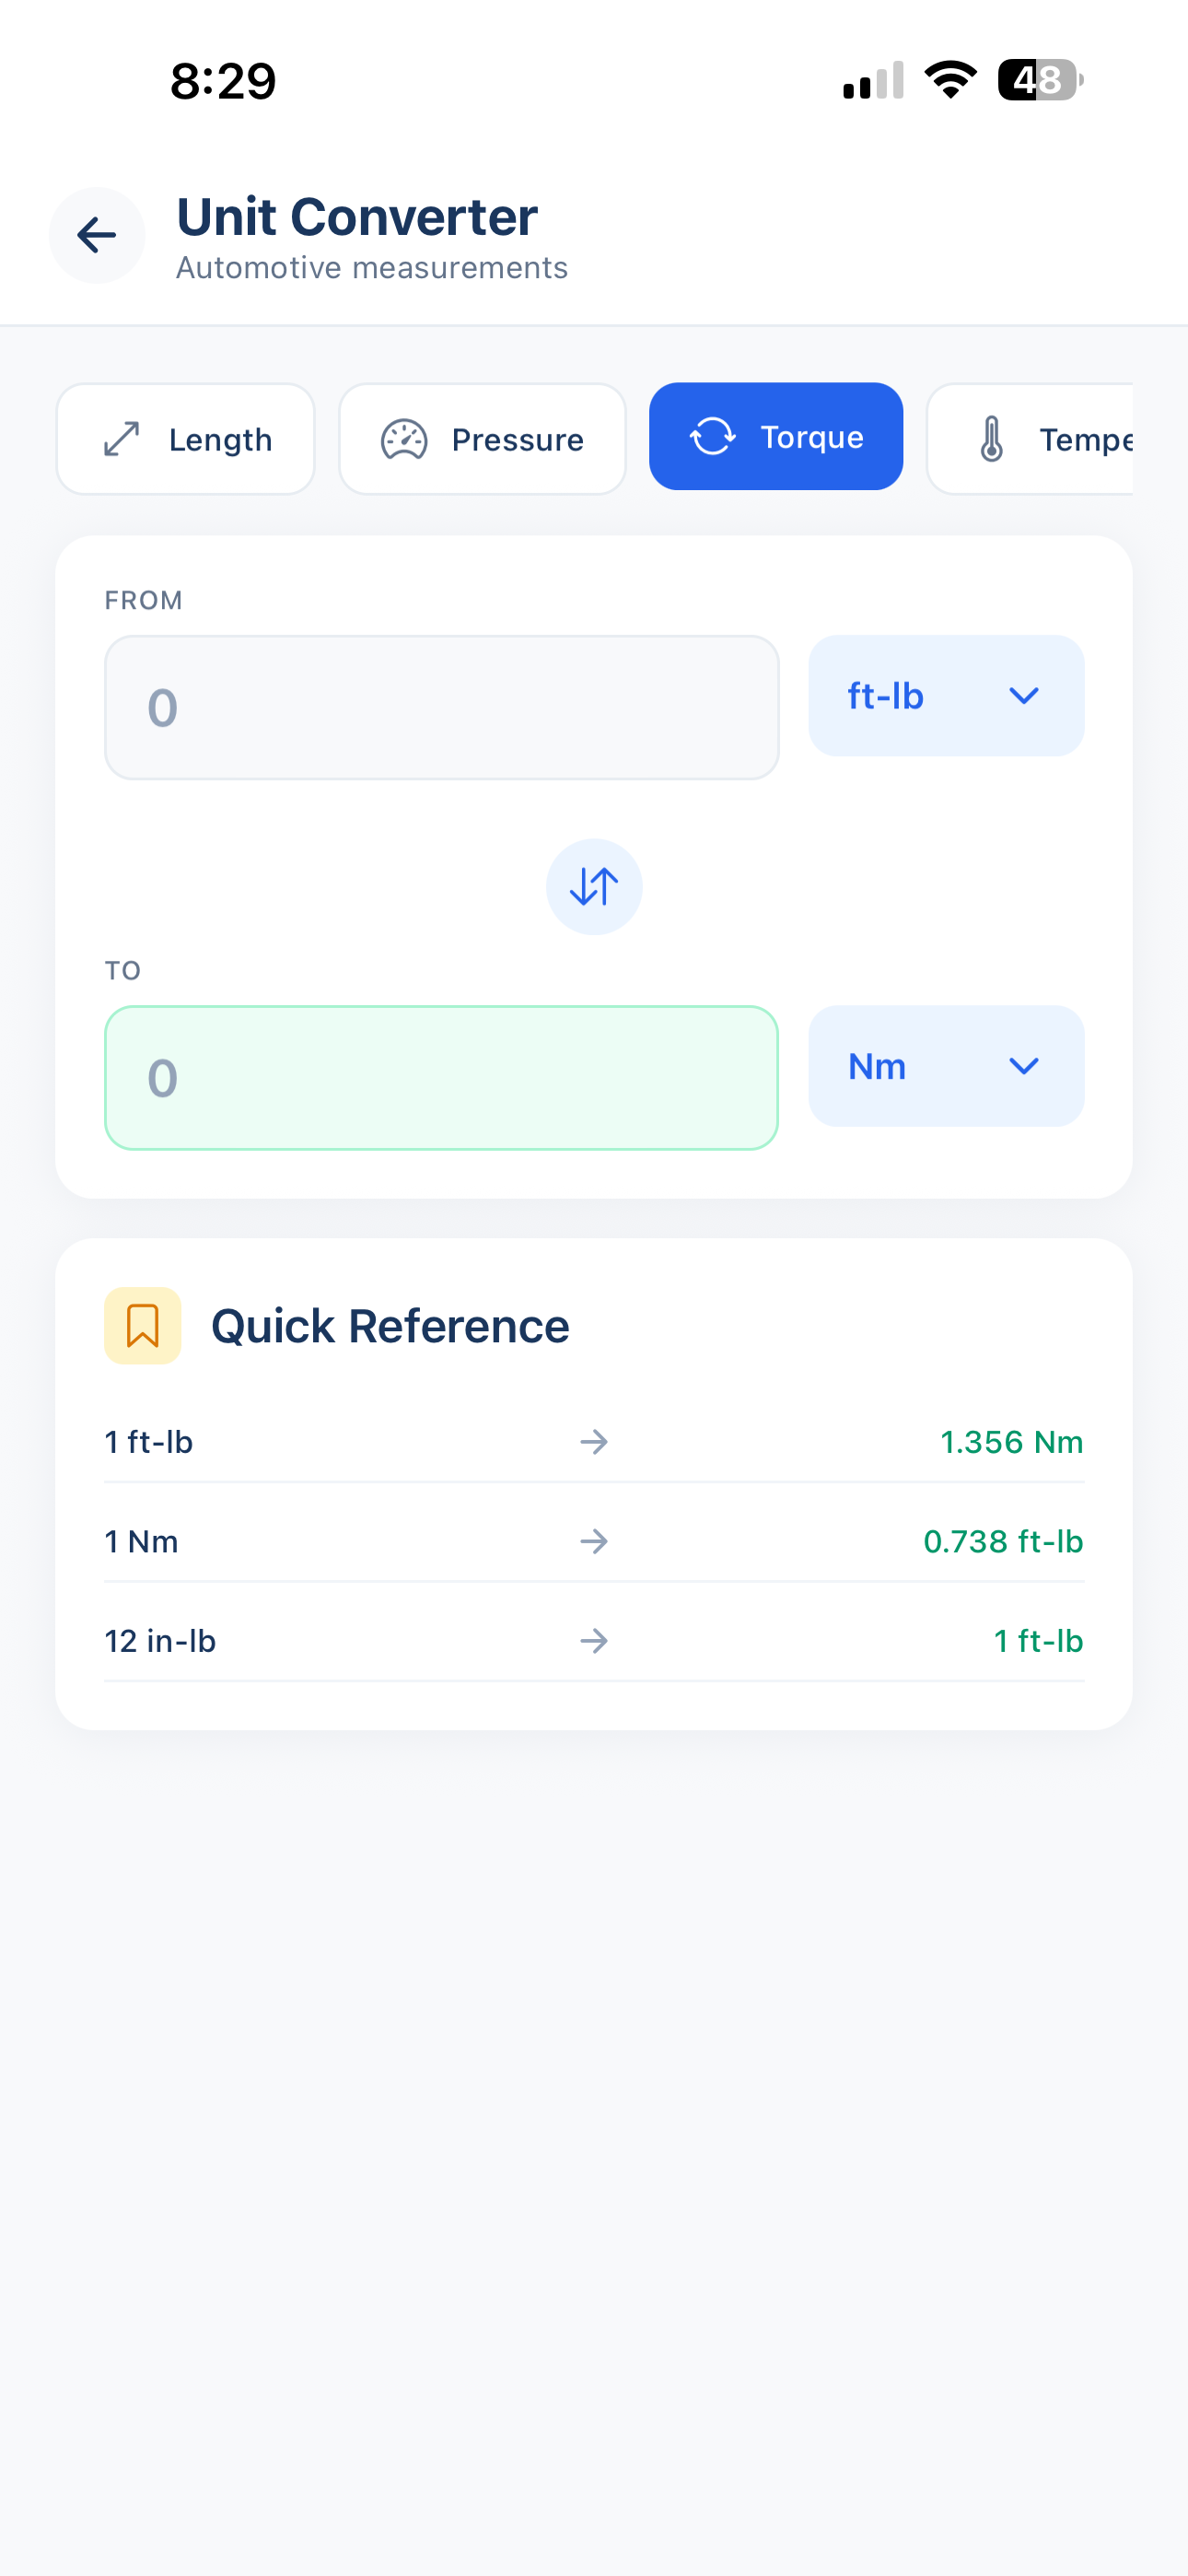Select the 1 Nm reference row
Viewport: 1188px width, 2576px height.
coord(594,1541)
